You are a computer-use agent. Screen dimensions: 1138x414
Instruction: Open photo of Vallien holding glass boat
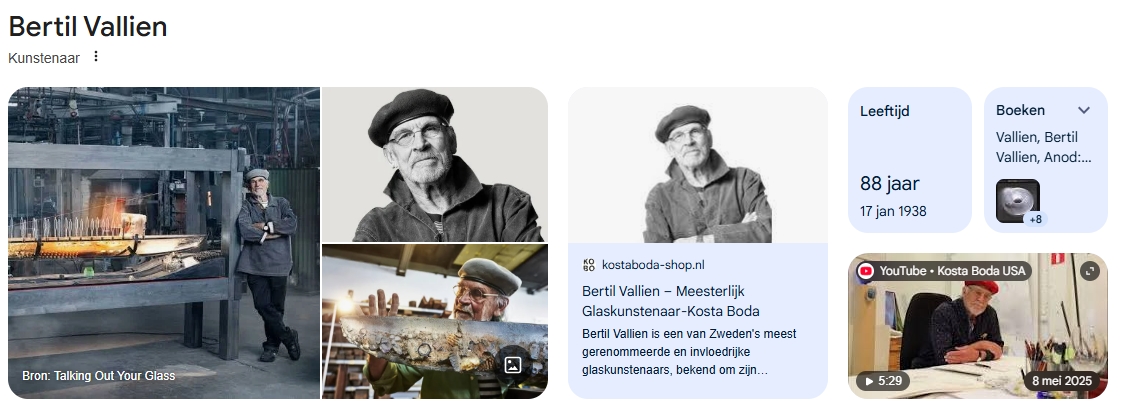[435, 321]
